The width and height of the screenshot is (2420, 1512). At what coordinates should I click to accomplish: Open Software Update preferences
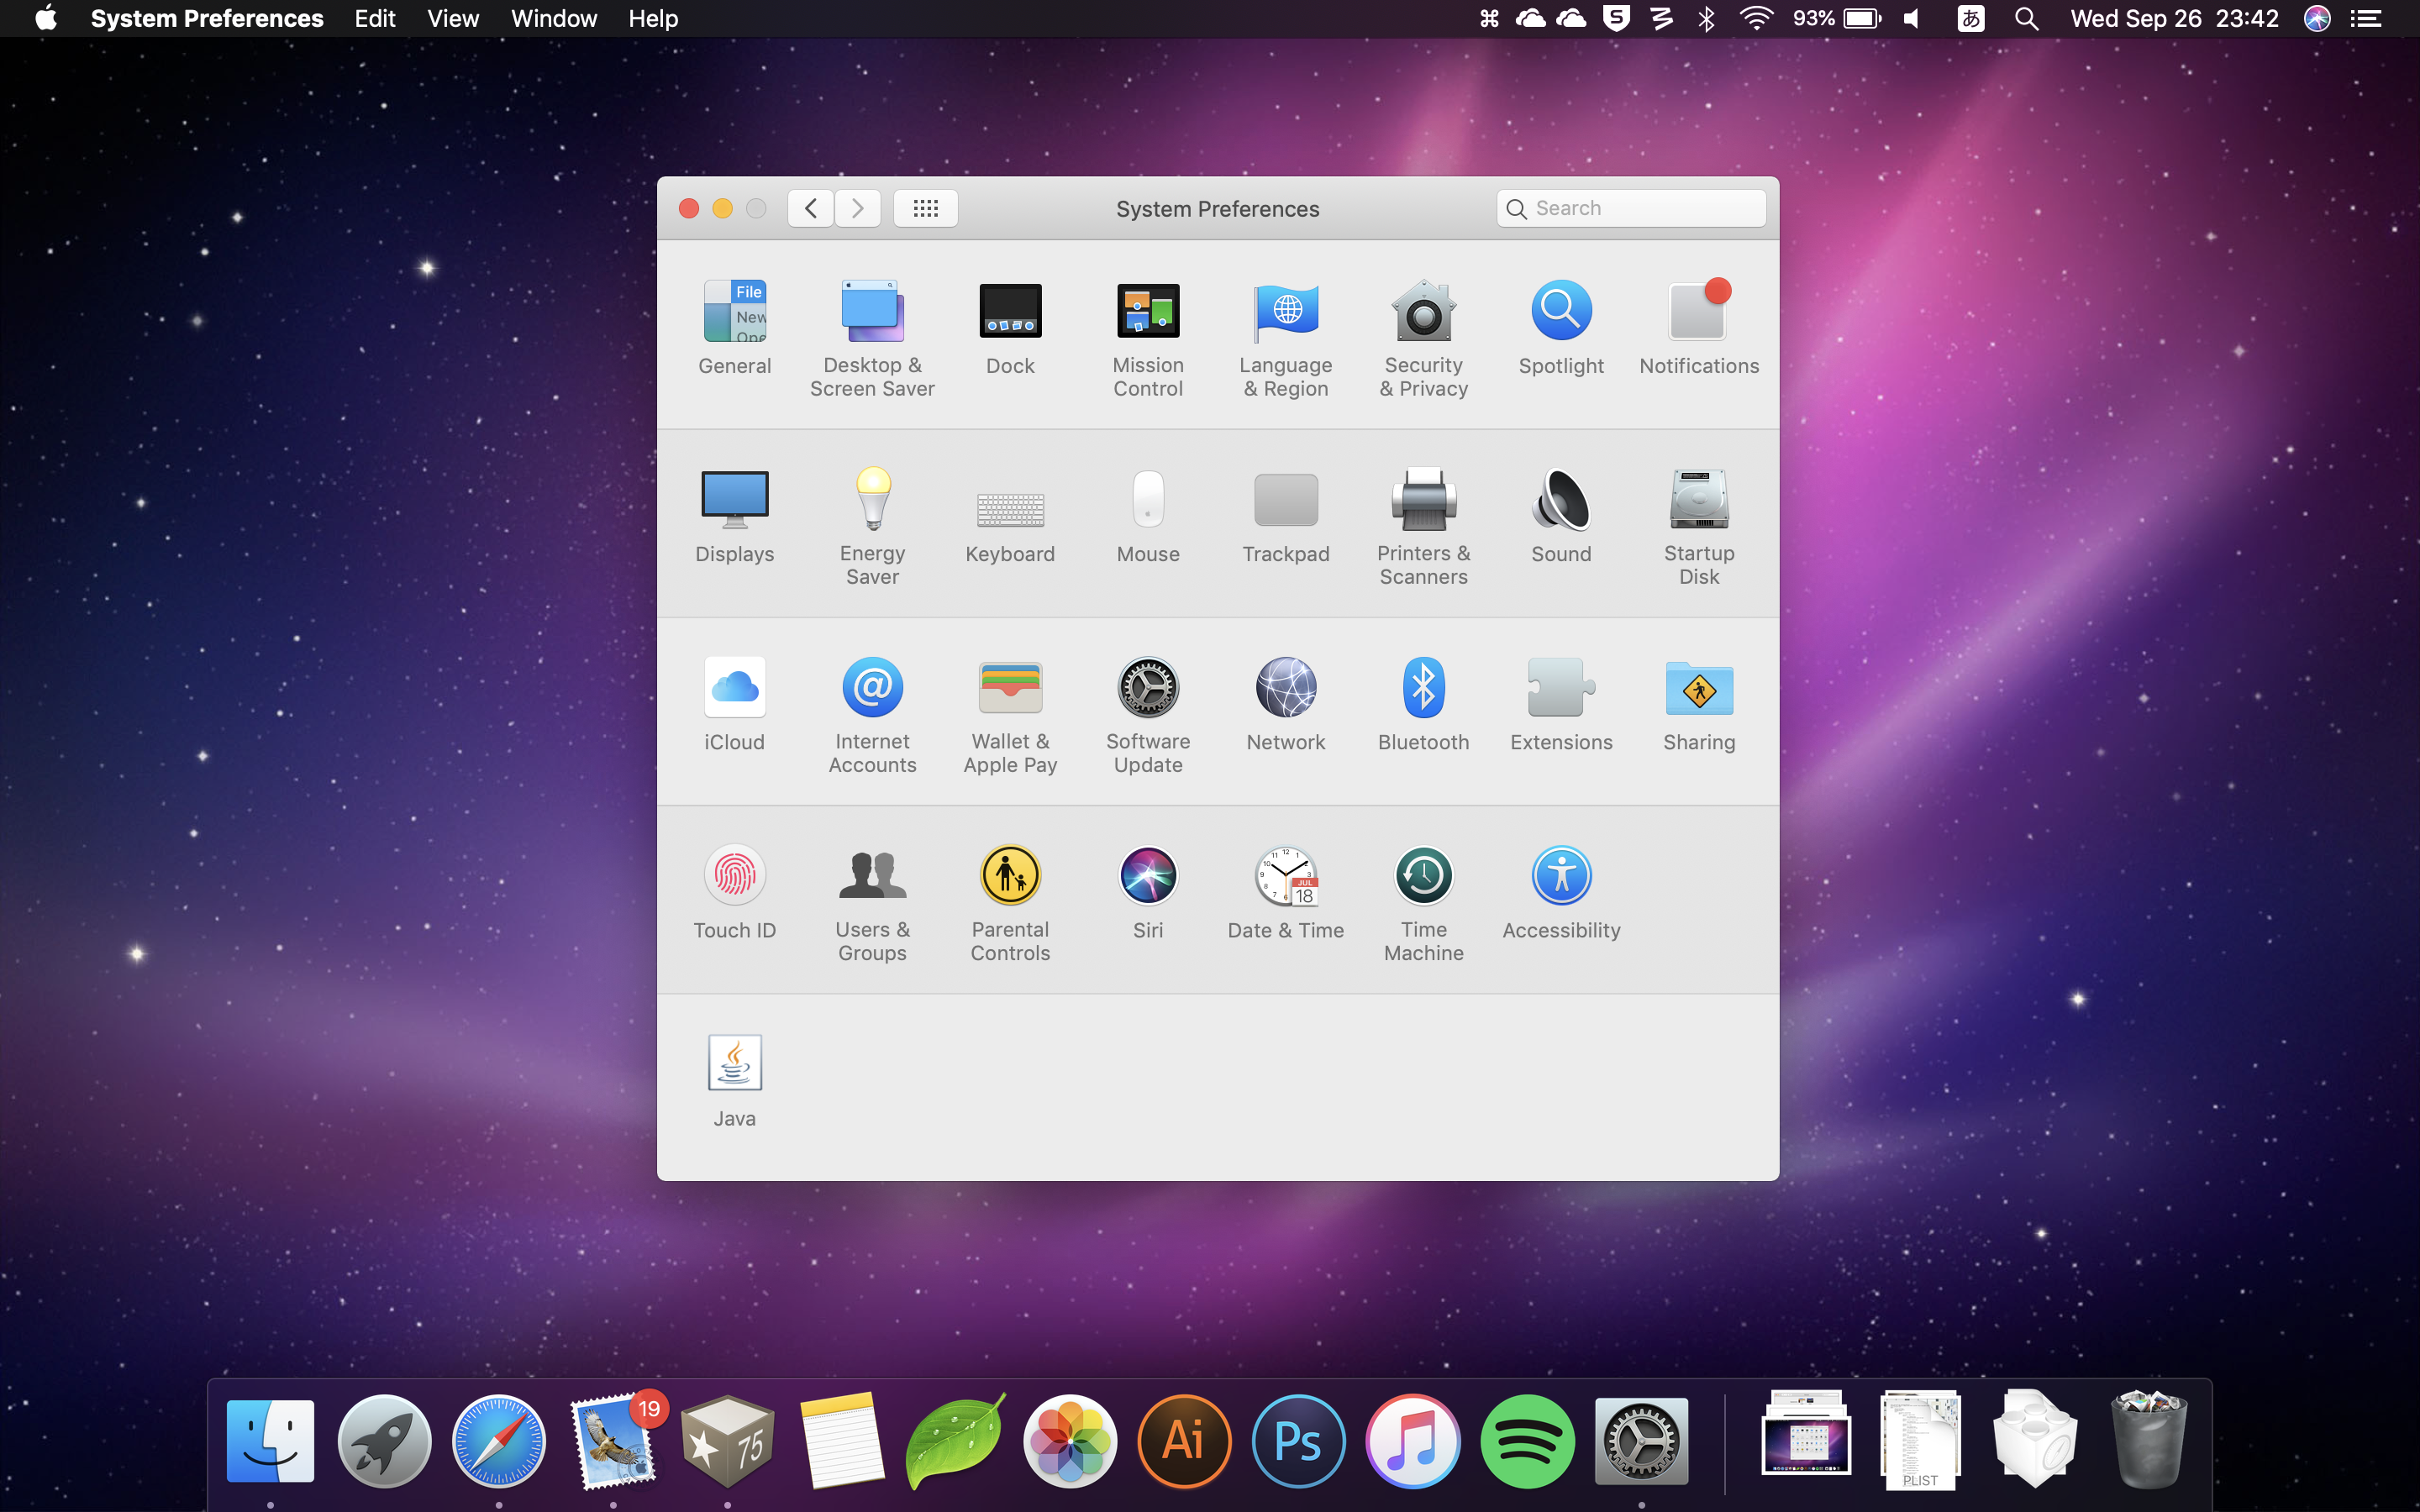click(x=1148, y=714)
